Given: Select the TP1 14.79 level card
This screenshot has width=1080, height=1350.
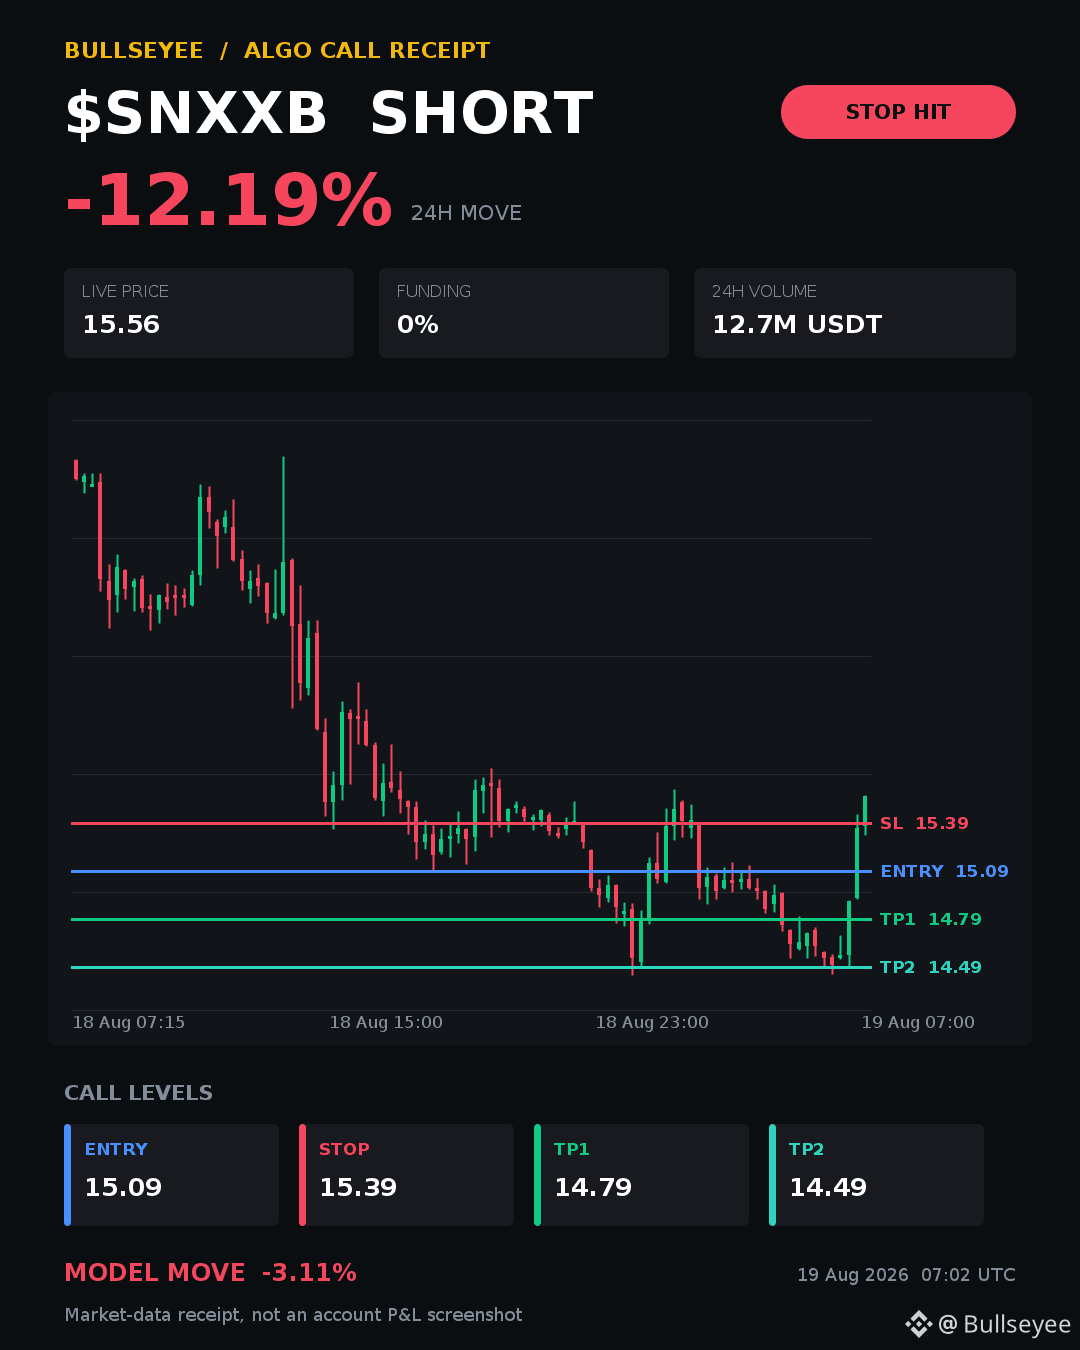Looking at the screenshot, I should (641, 1175).
